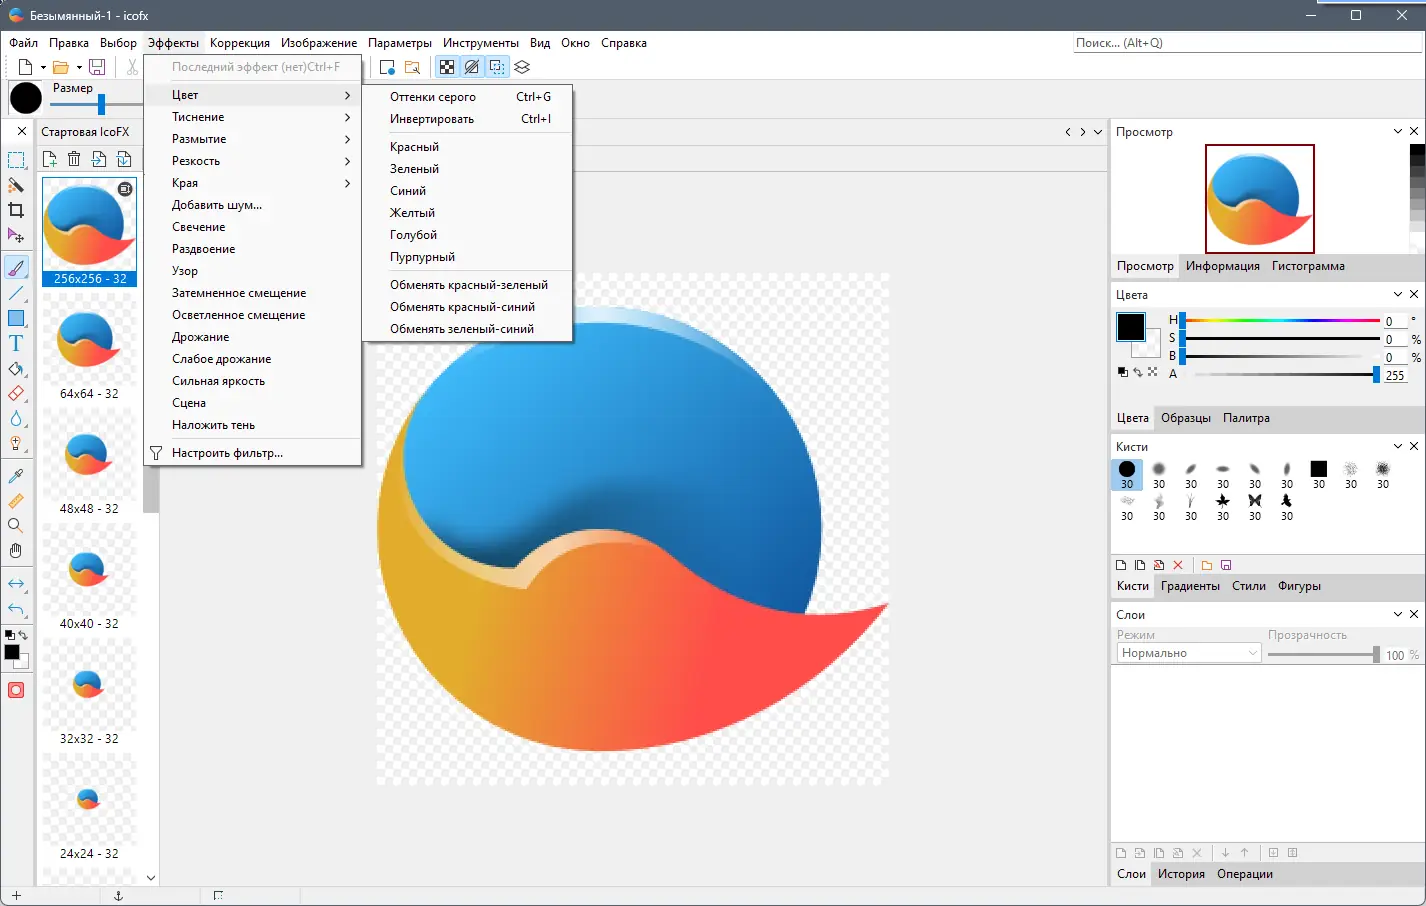Open the Изображение menu
The height and width of the screenshot is (906, 1426).
click(319, 43)
